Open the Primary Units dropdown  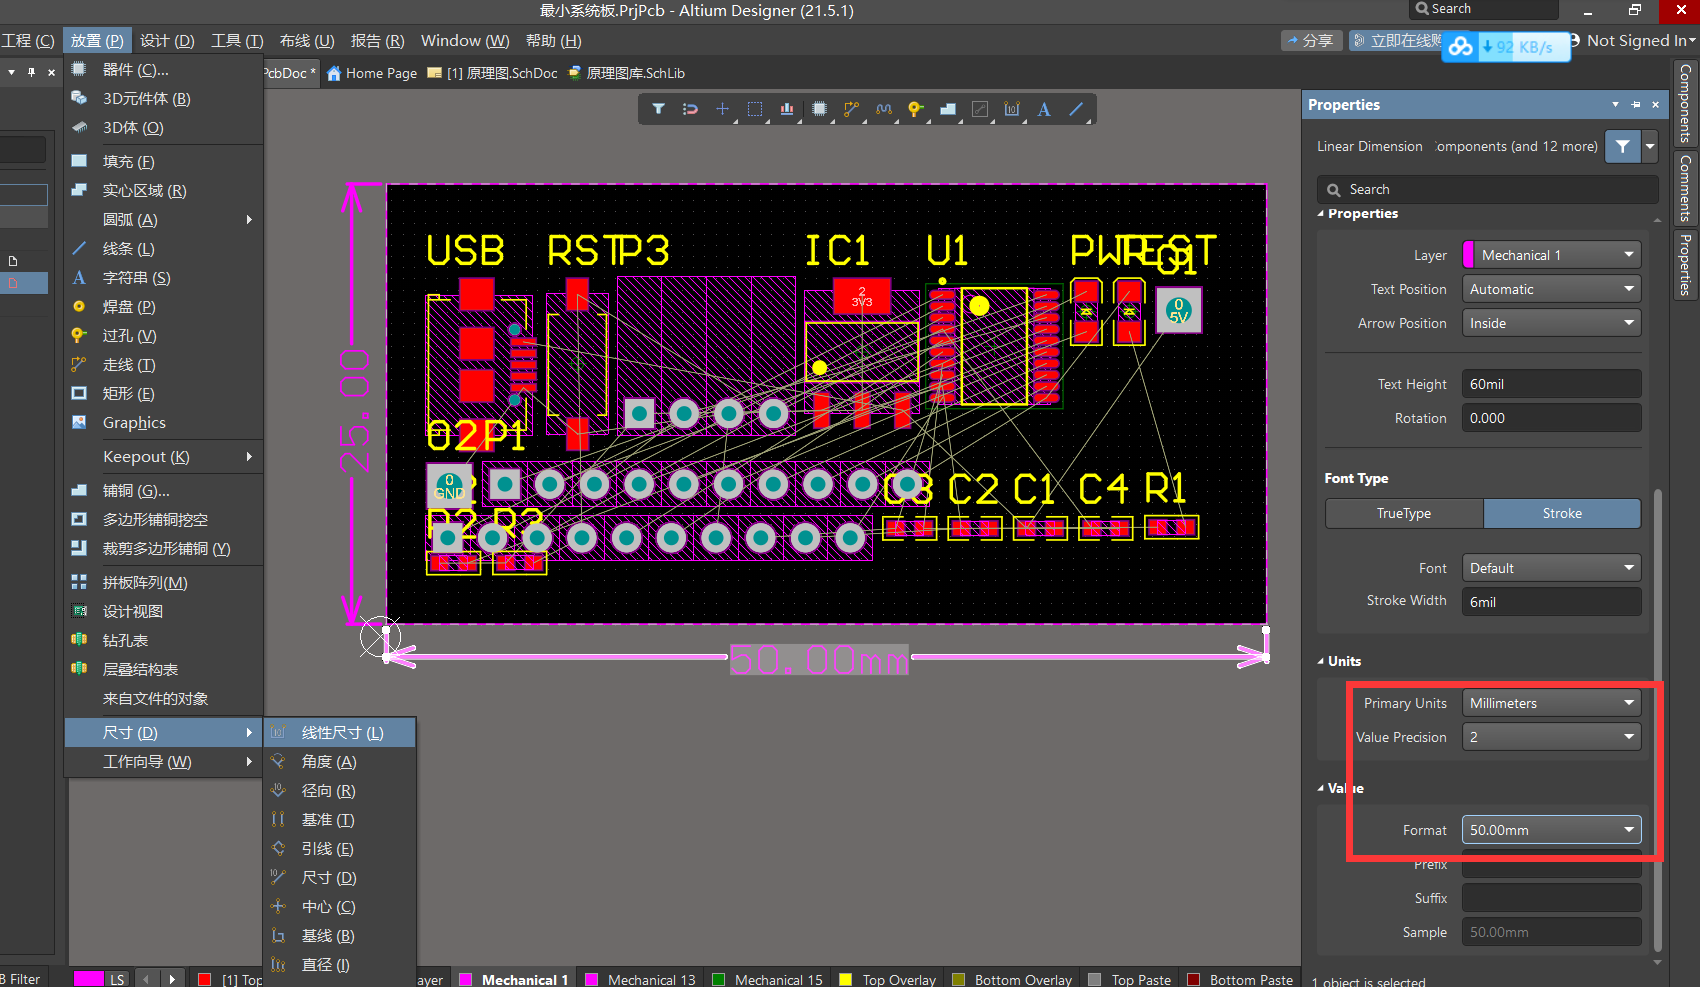click(1551, 702)
